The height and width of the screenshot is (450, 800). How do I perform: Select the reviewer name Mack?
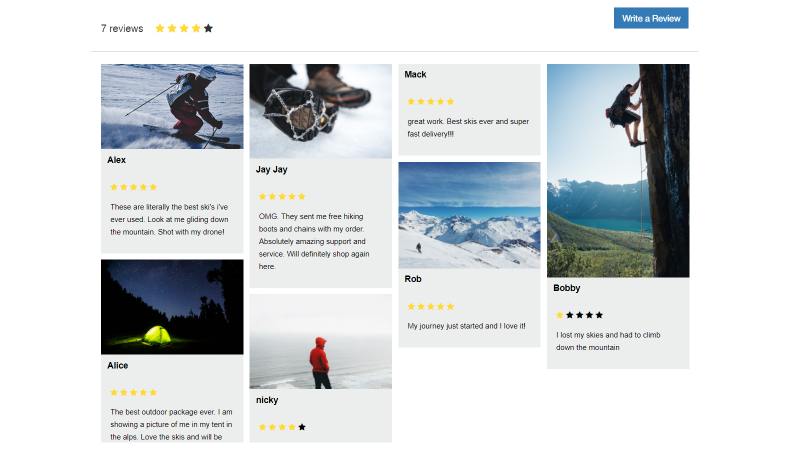click(x=415, y=74)
